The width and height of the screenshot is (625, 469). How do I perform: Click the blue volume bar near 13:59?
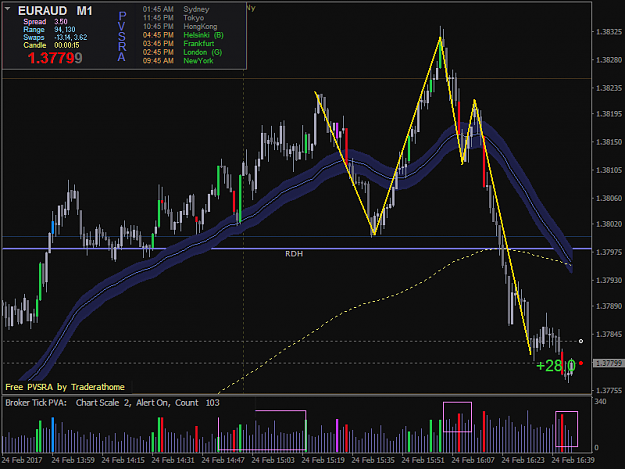pos(53,435)
